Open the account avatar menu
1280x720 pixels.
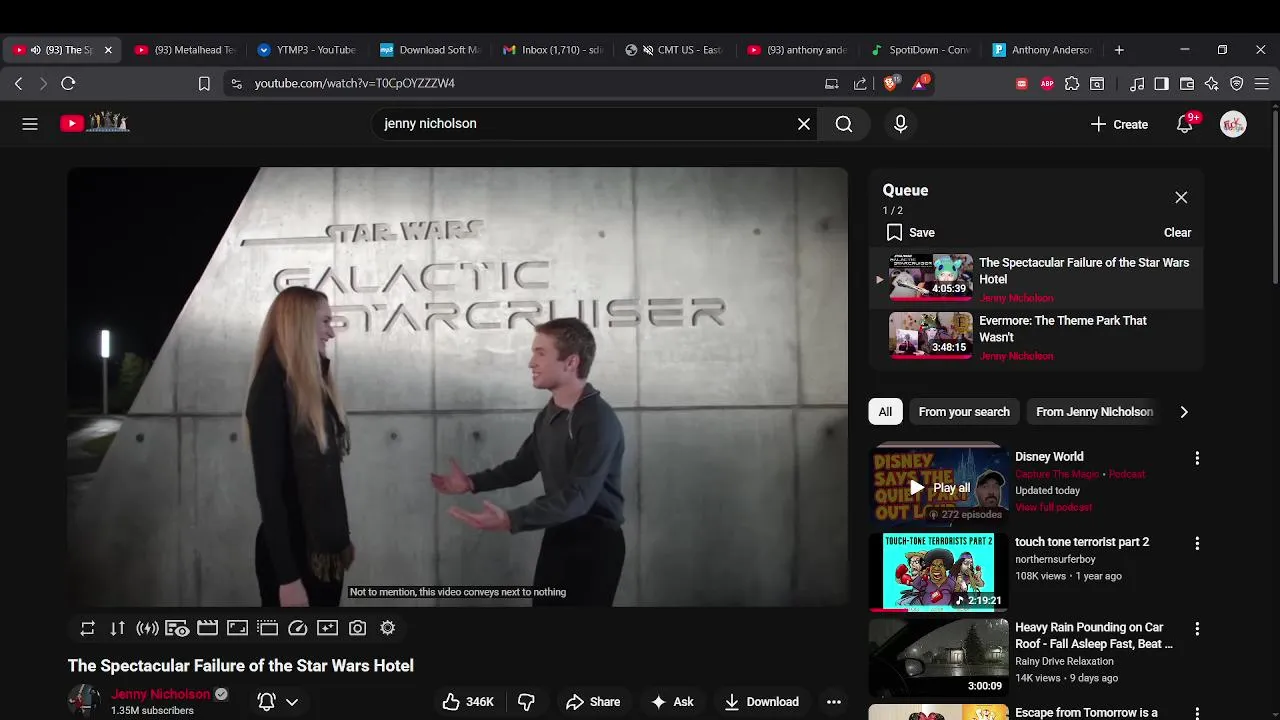pos(1233,124)
